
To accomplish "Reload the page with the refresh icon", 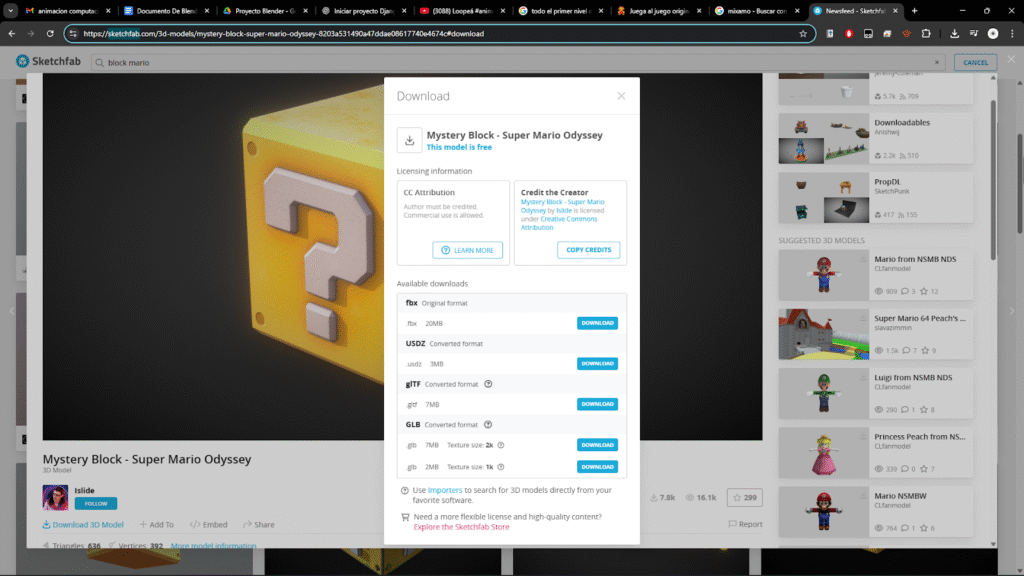I will tap(50, 33).
